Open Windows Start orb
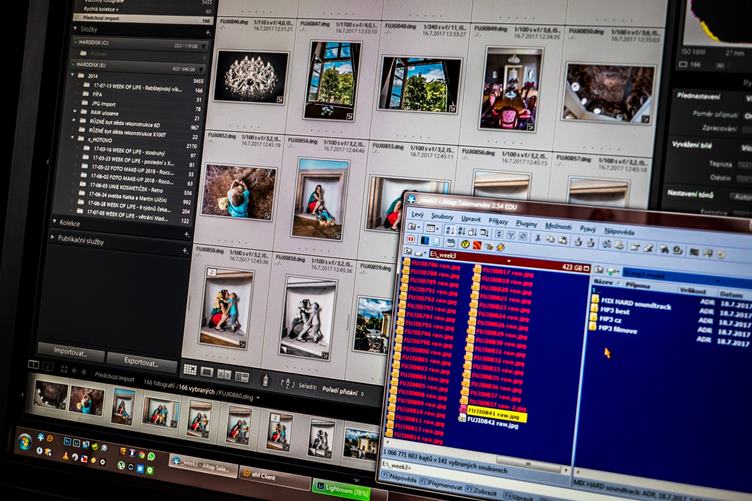752x501 pixels. click(24, 442)
